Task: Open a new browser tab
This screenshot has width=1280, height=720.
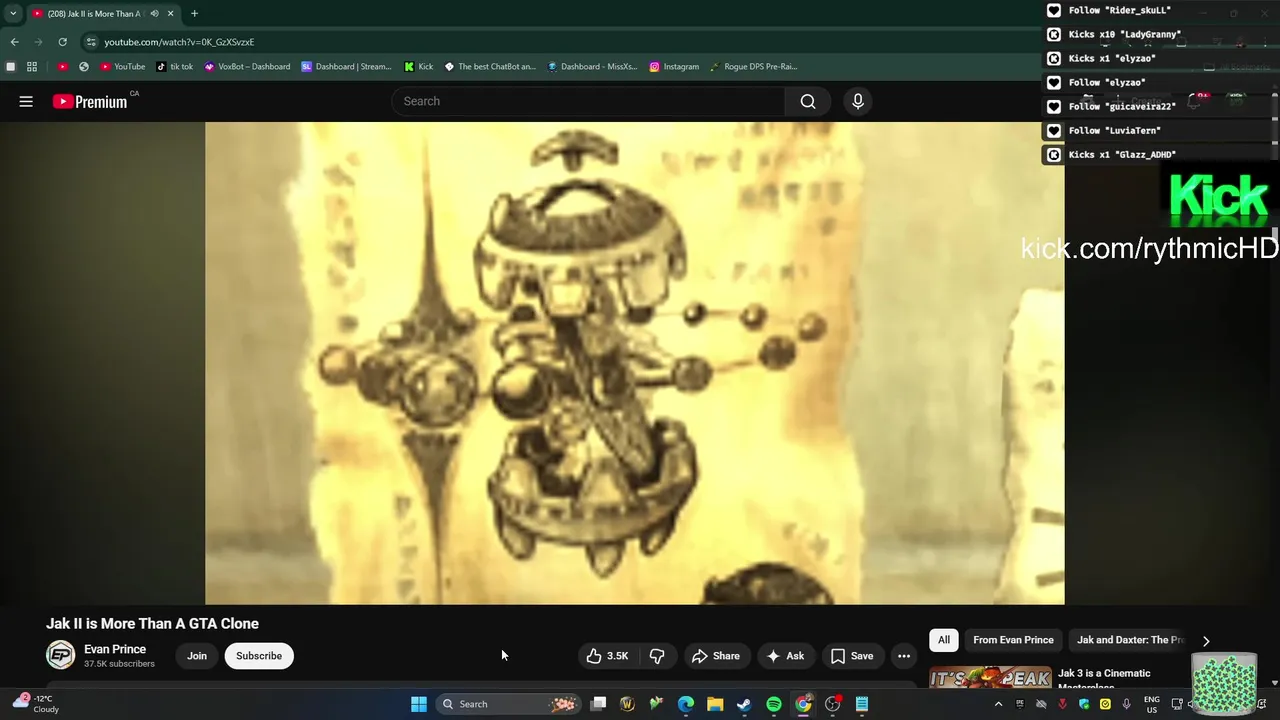Action: point(194,14)
